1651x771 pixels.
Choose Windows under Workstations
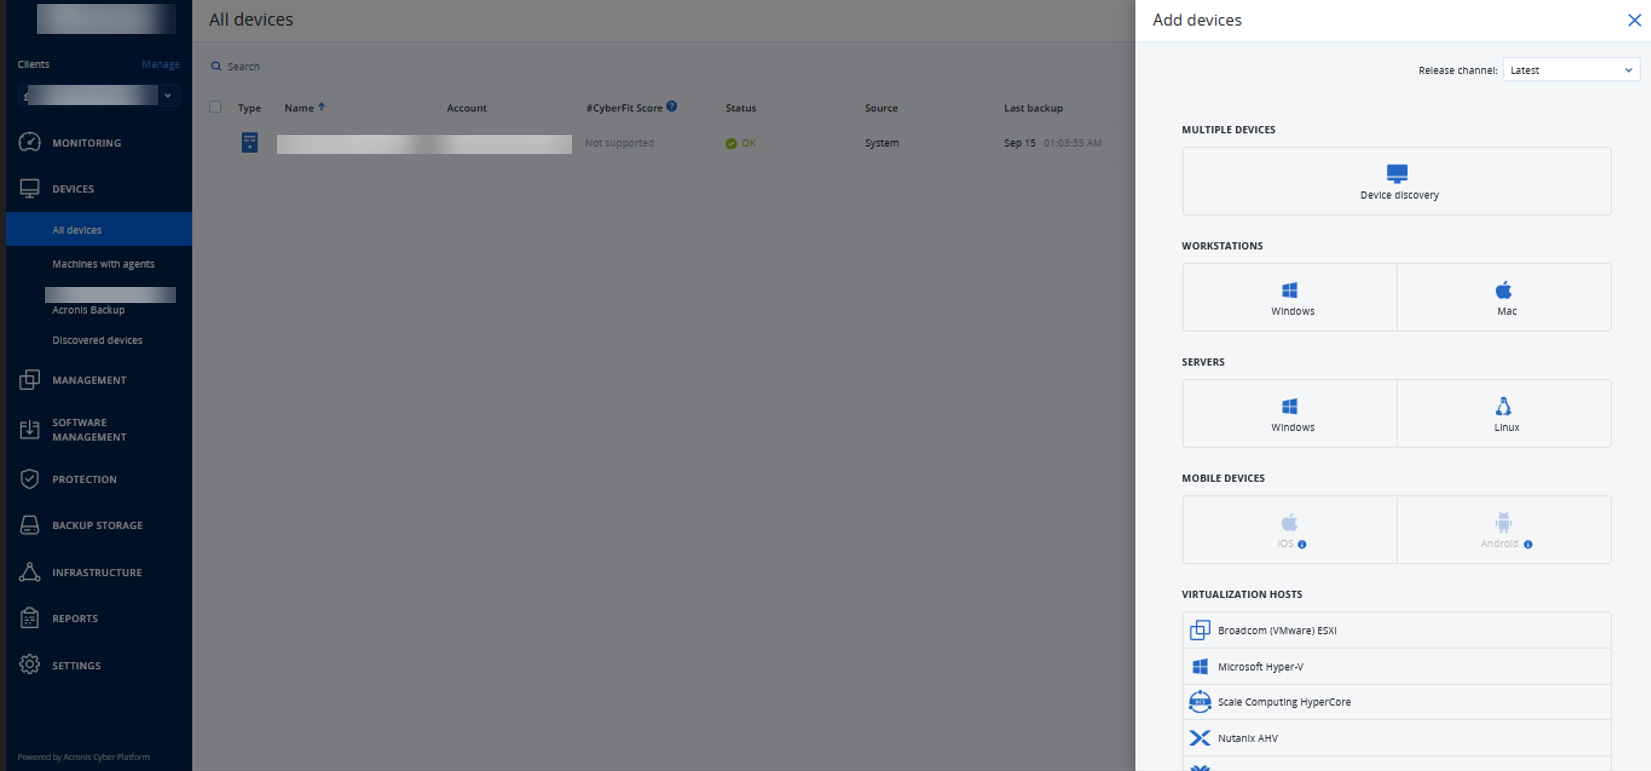click(1290, 297)
